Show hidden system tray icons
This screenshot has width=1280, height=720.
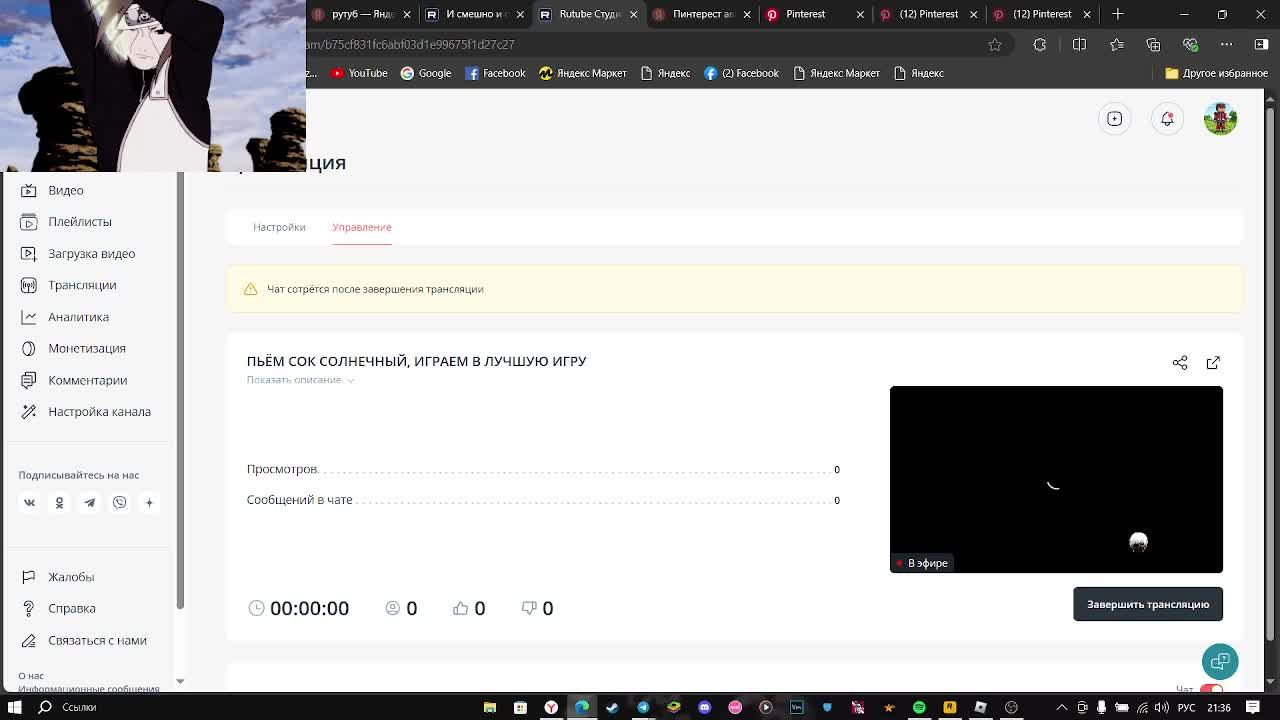[1062, 707]
